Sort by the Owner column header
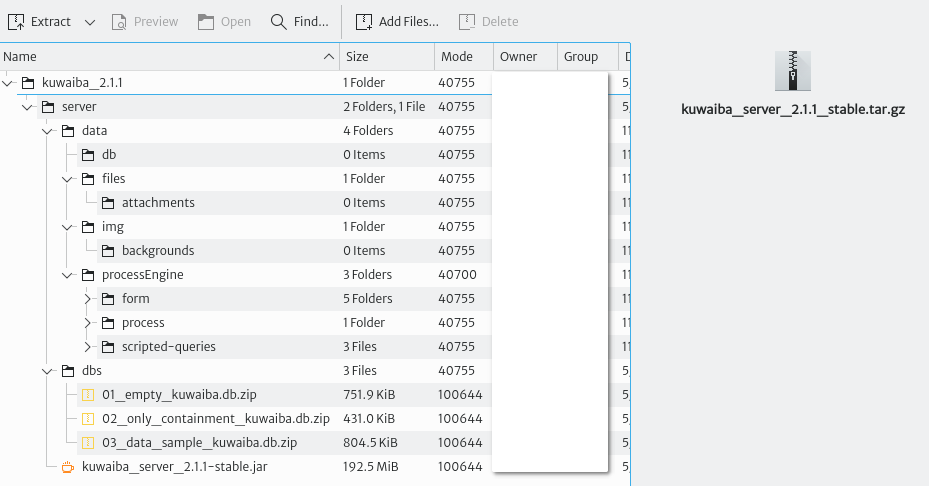The width and height of the screenshot is (929, 486). [x=525, y=57]
